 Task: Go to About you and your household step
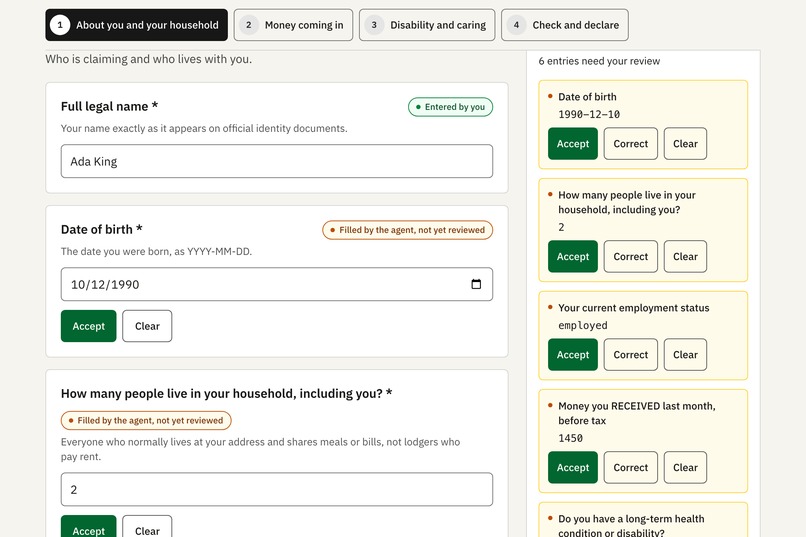(136, 25)
